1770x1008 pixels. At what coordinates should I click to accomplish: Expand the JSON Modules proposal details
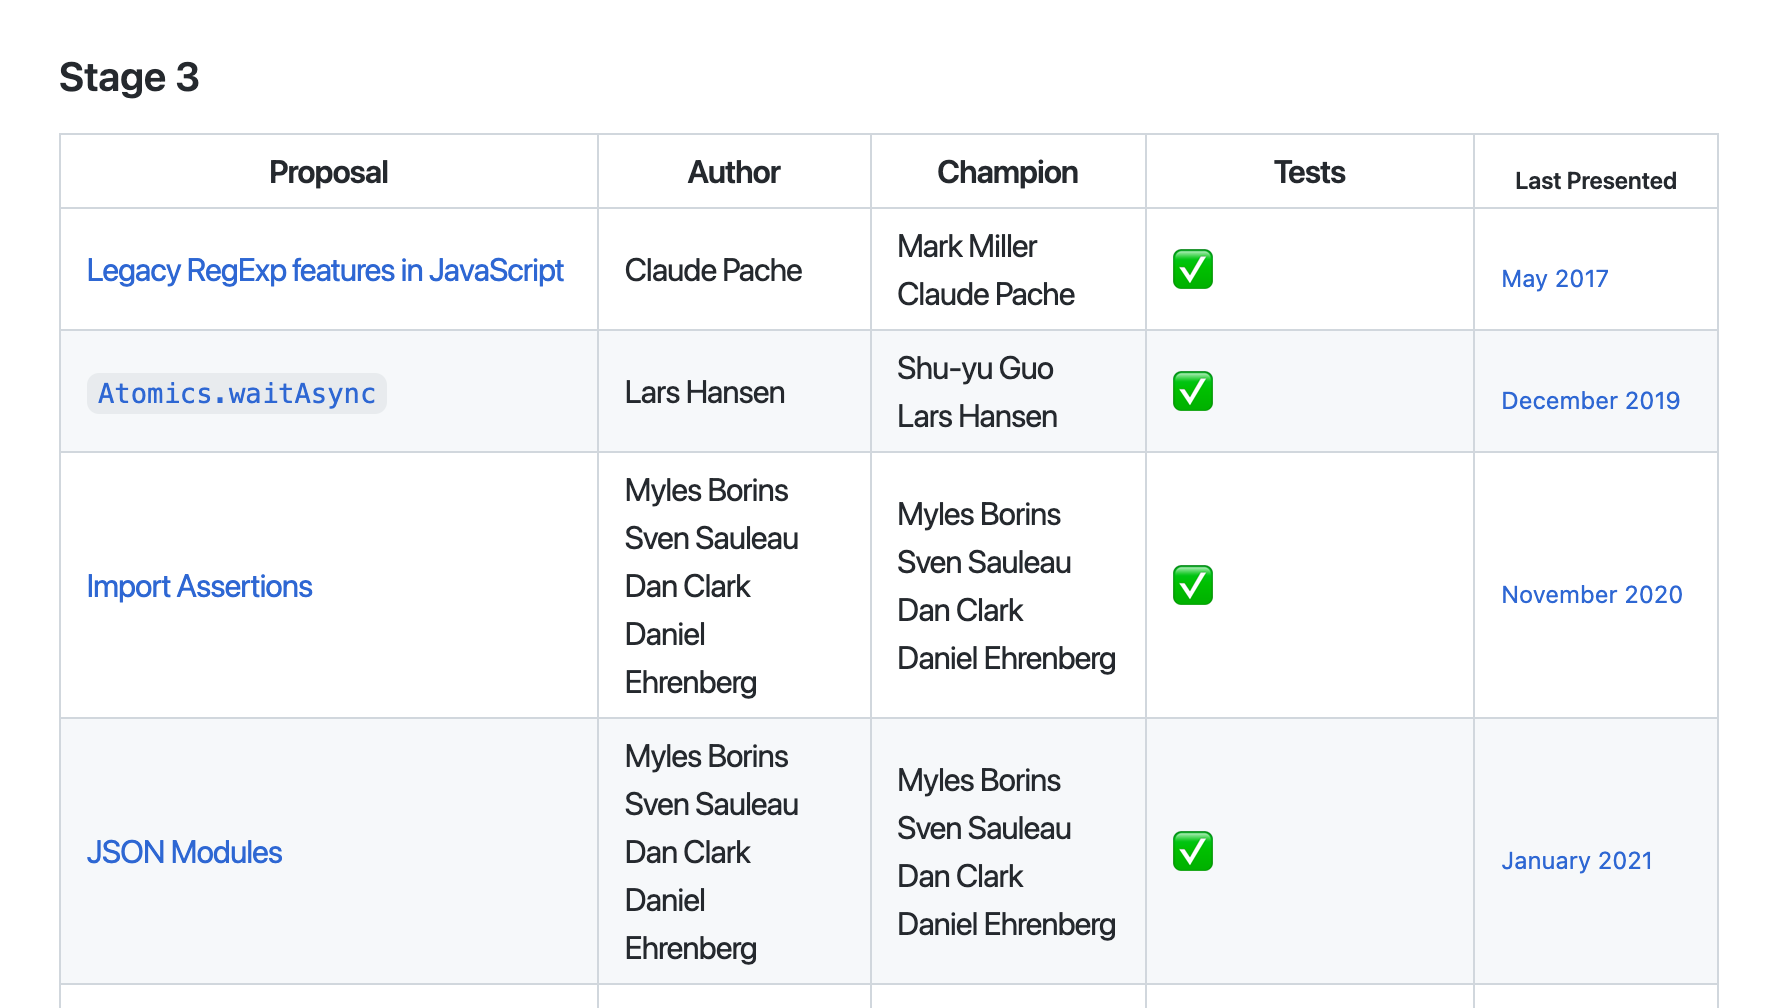pyautogui.click(x=184, y=851)
